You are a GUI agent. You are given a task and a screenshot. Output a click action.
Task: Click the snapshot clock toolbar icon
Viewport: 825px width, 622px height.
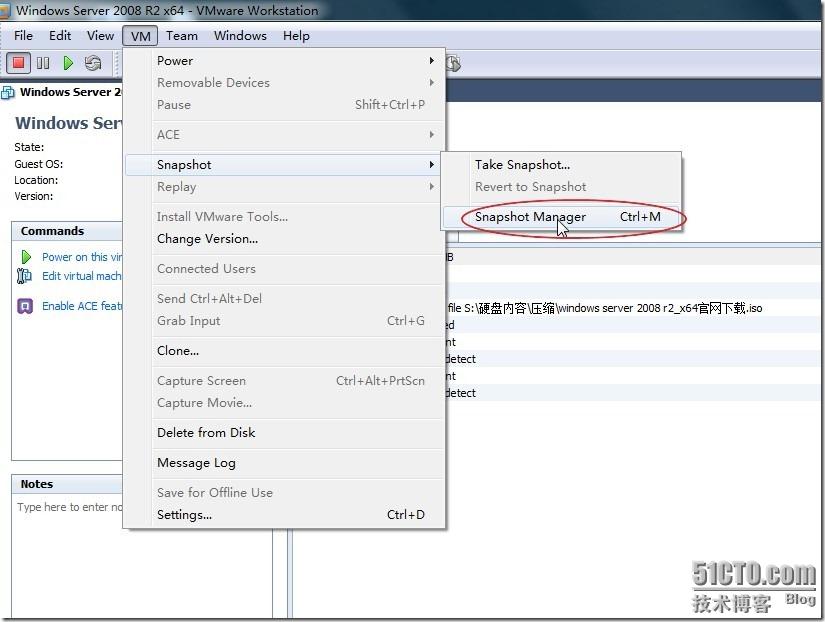point(454,64)
